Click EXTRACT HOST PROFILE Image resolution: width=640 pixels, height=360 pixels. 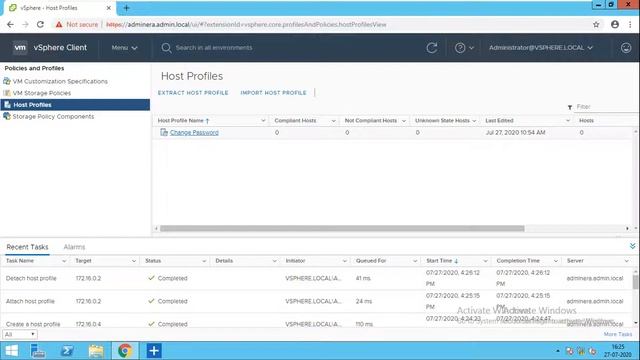(x=193, y=93)
